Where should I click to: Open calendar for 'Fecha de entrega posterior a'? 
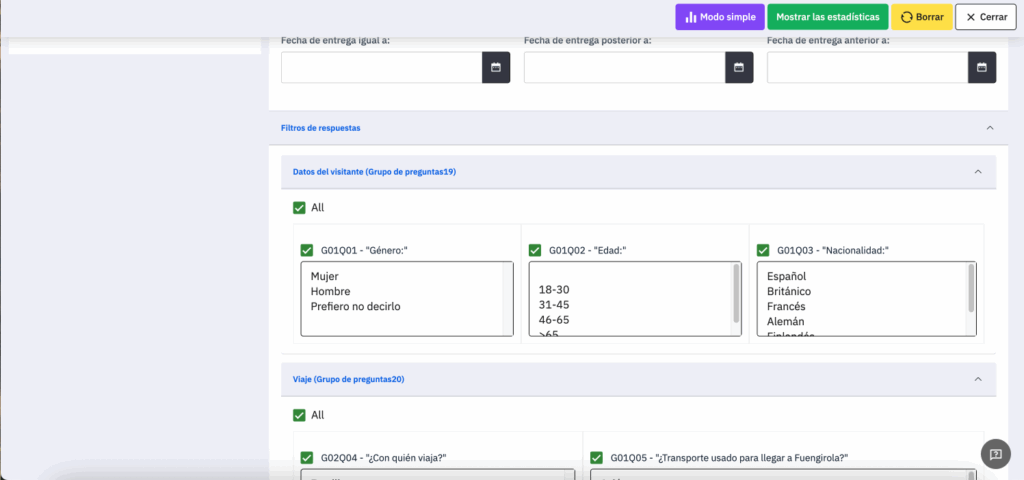tap(739, 67)
